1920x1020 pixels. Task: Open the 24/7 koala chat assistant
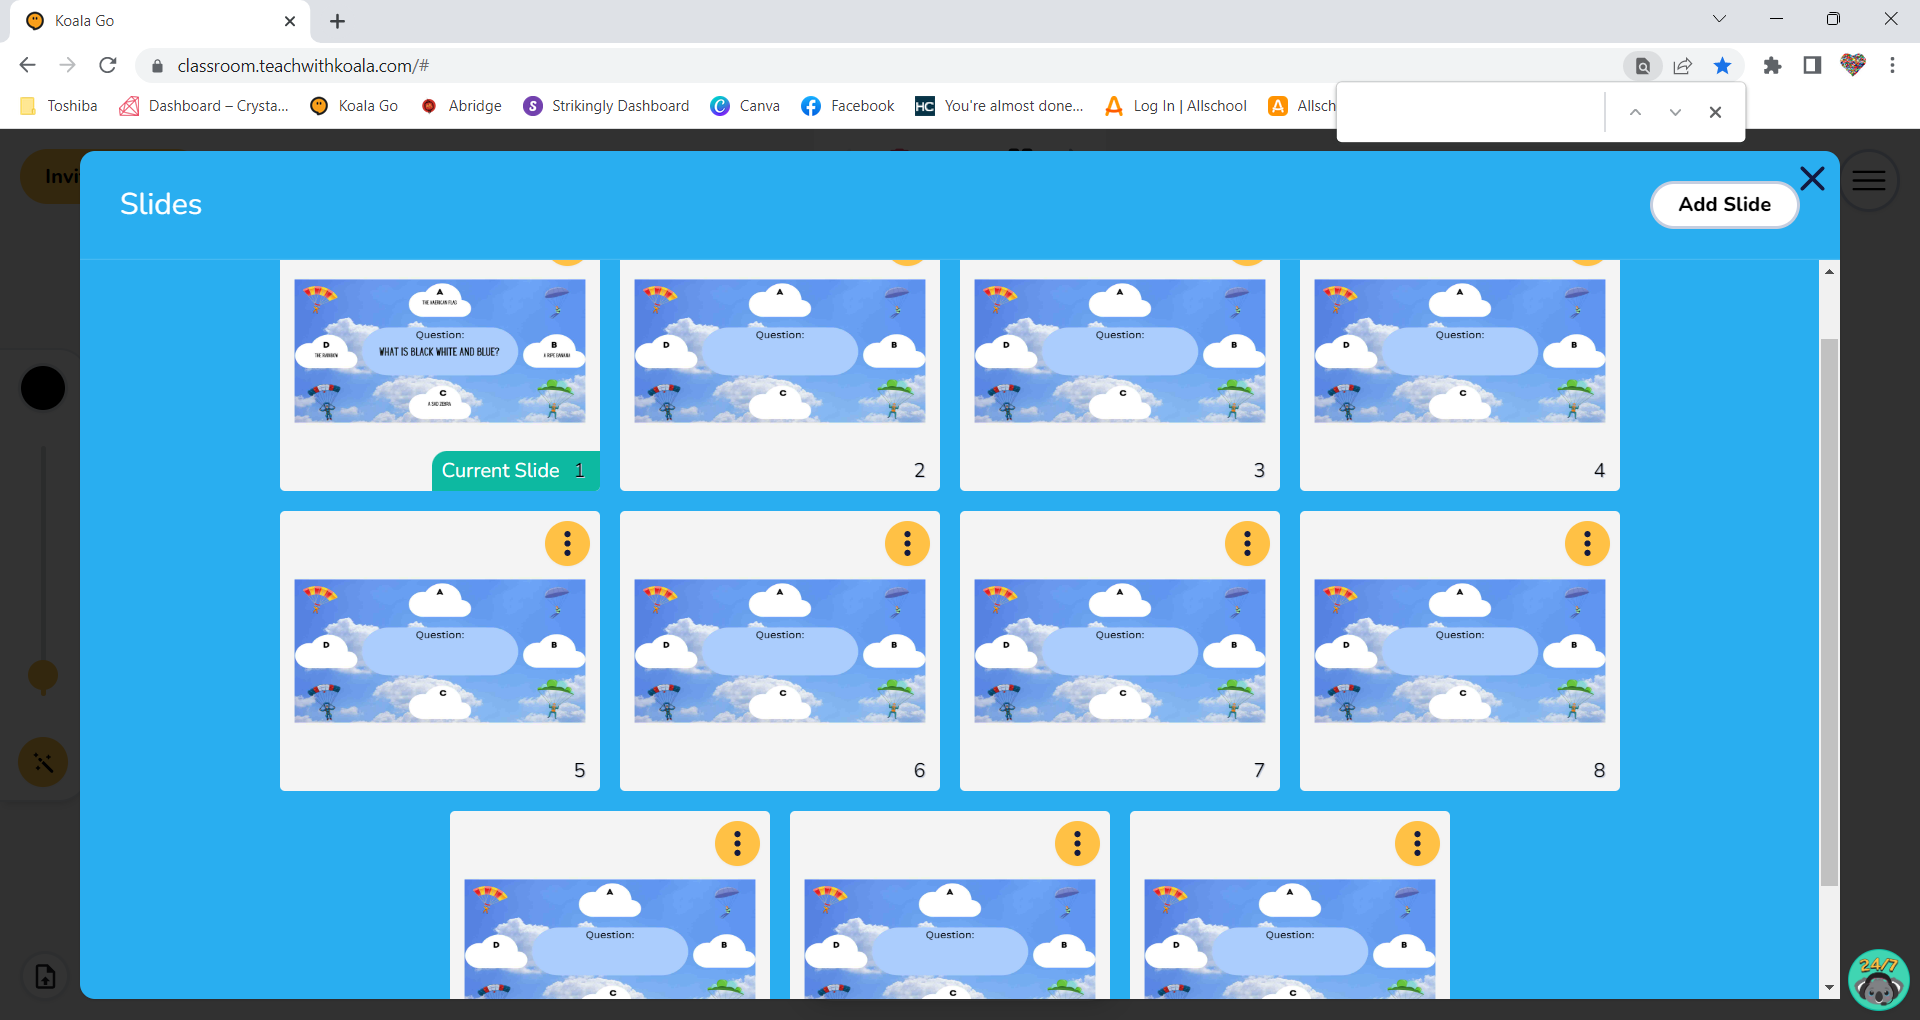click(x=1879, y=981)
